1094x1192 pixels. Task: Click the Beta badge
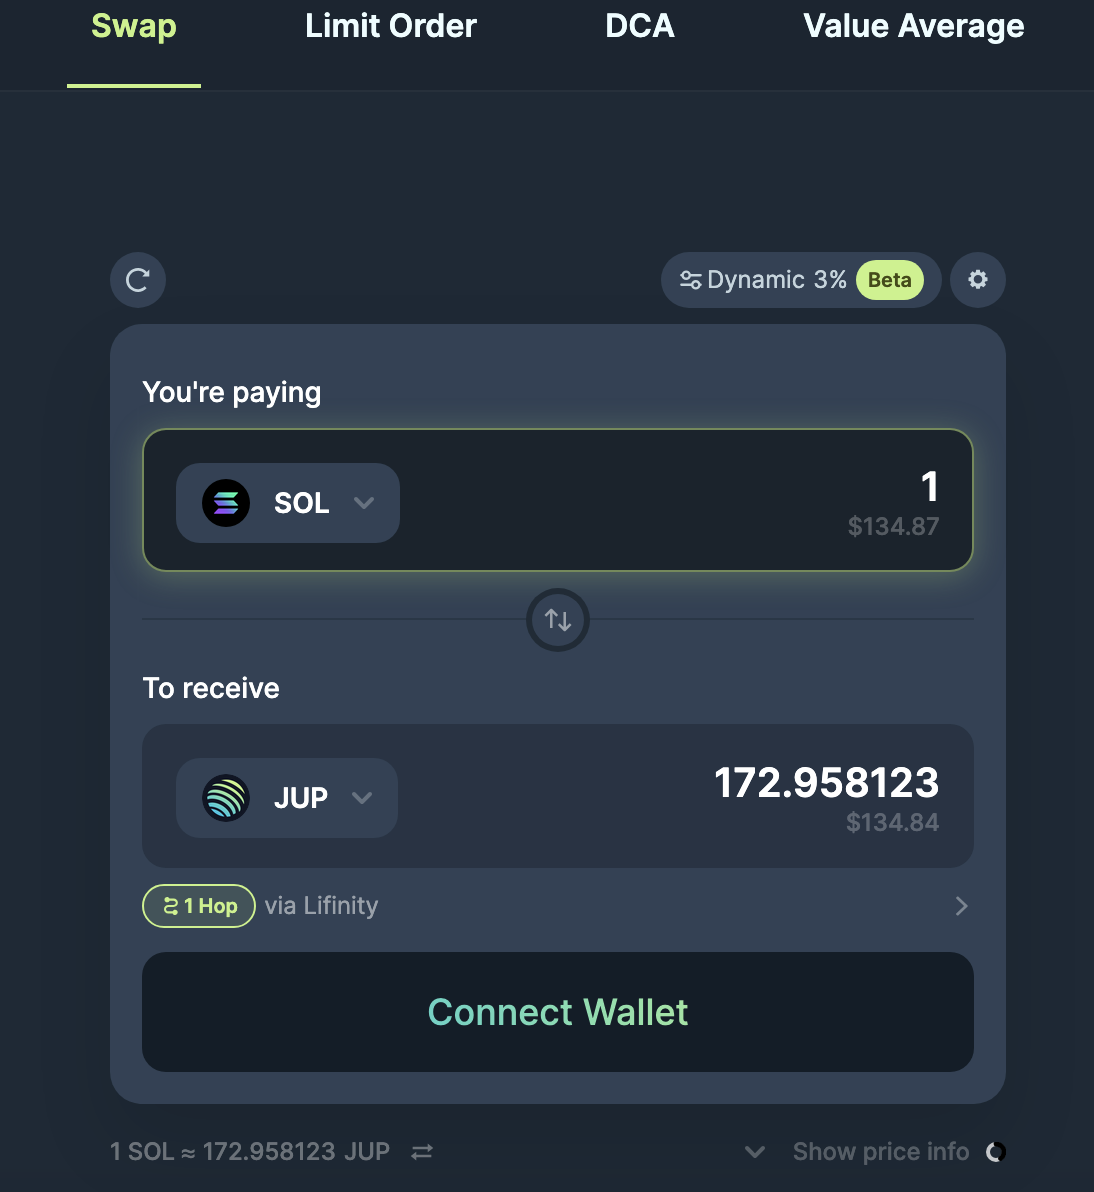tap(889, 280)
